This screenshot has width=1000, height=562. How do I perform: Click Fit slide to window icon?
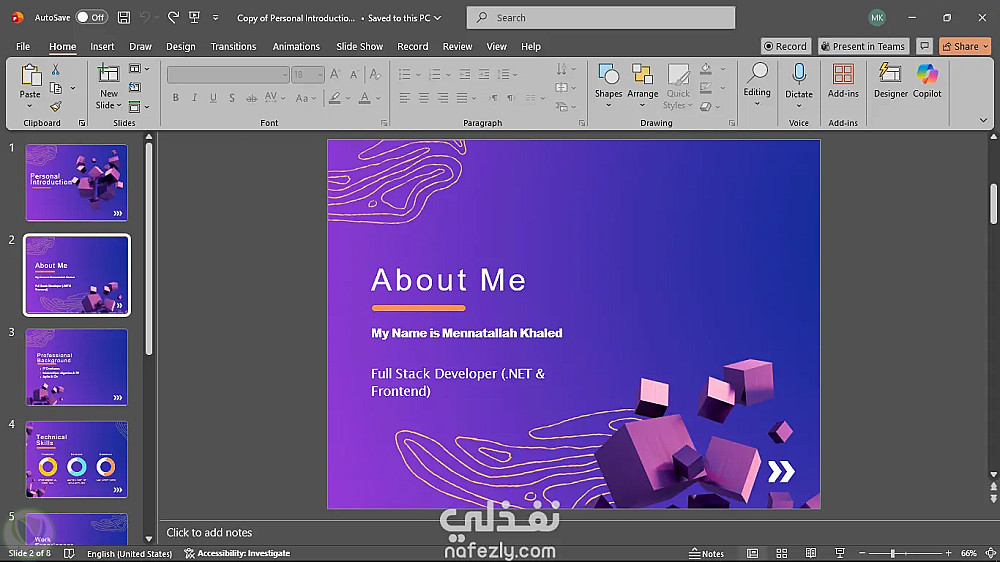990,553
